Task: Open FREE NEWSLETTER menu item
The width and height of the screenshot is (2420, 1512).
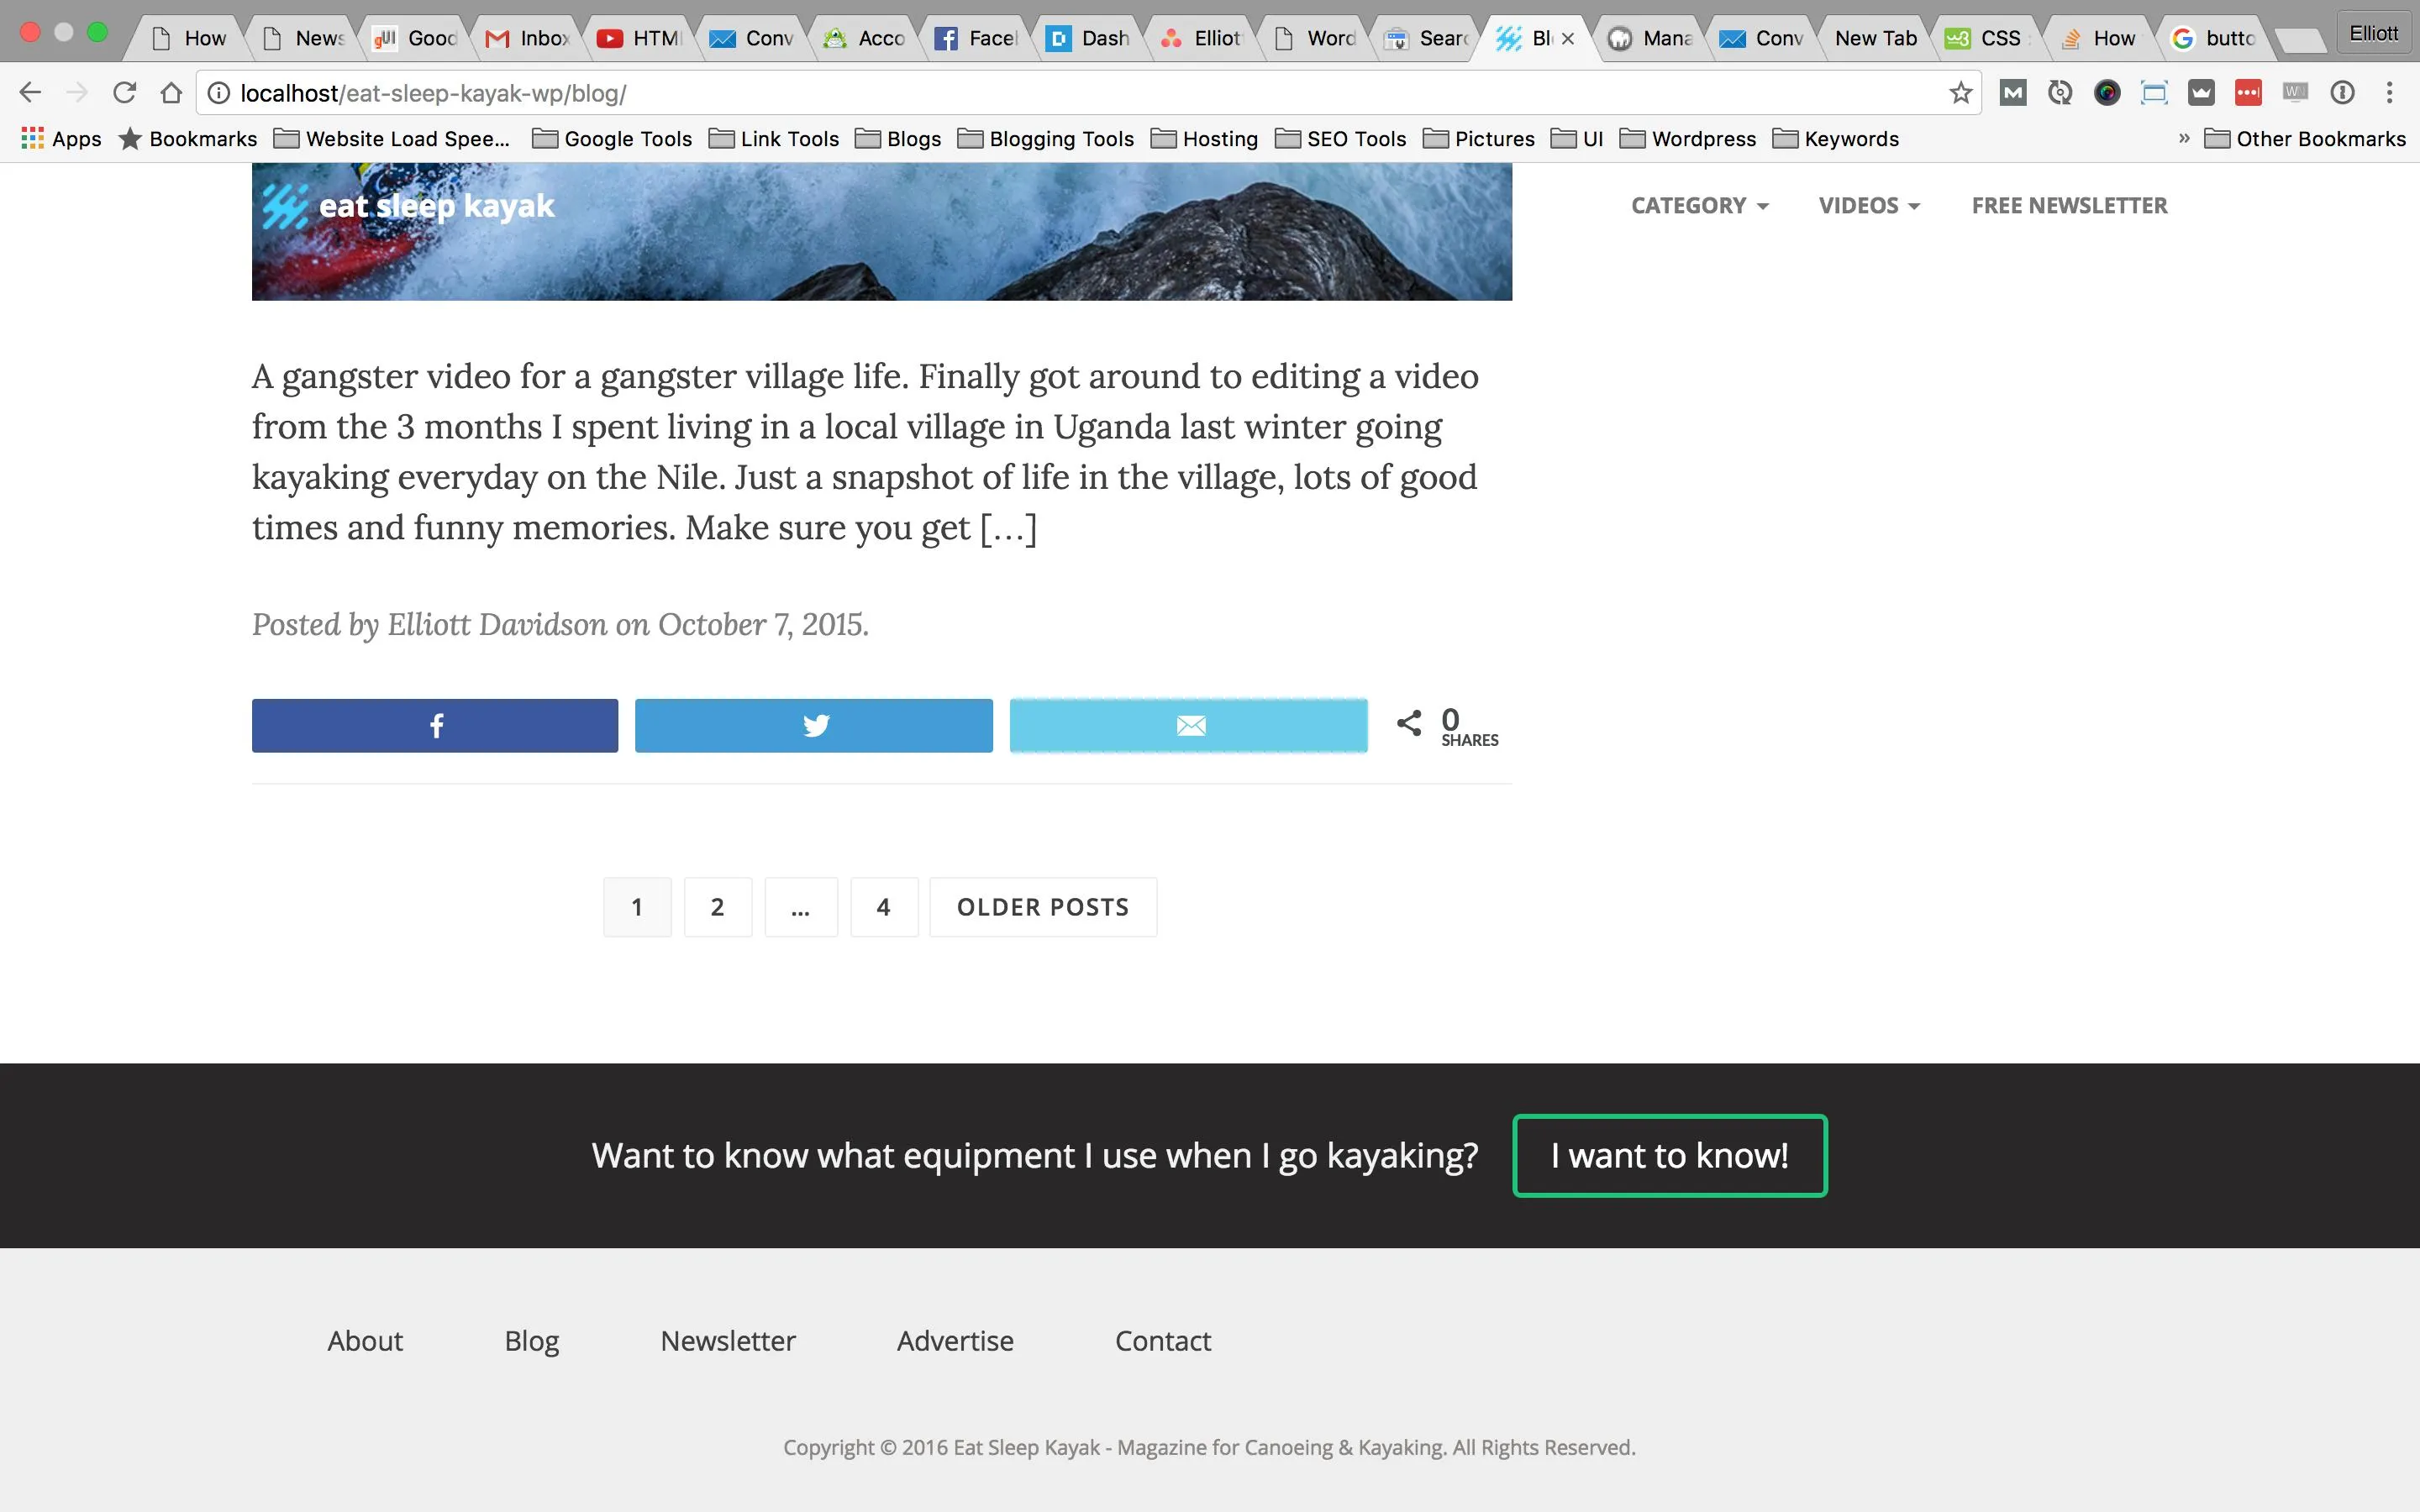Action: [x=2069, y=205]
